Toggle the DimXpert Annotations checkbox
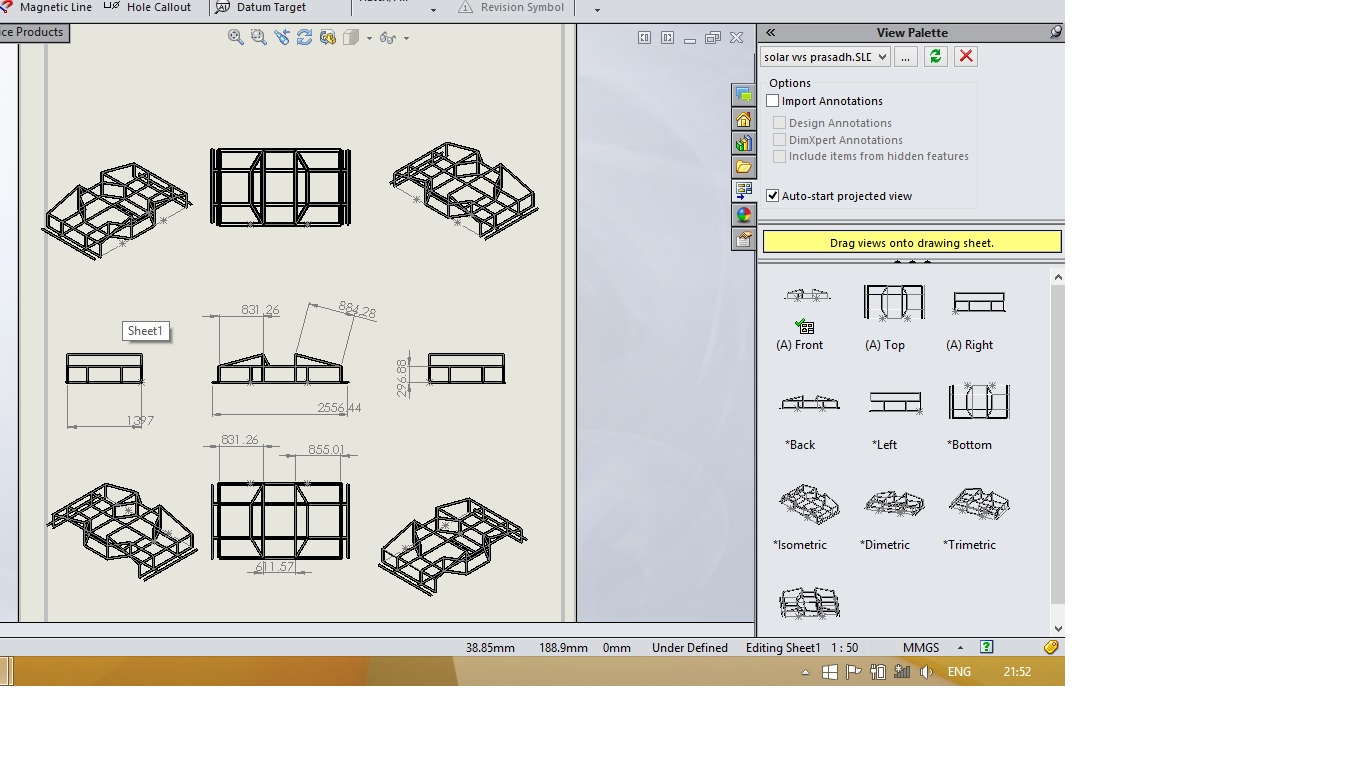 click(x=779, y=140)
